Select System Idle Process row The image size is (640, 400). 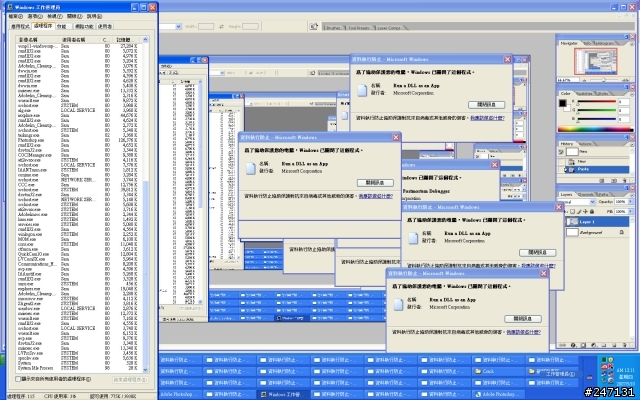[79, 368]
